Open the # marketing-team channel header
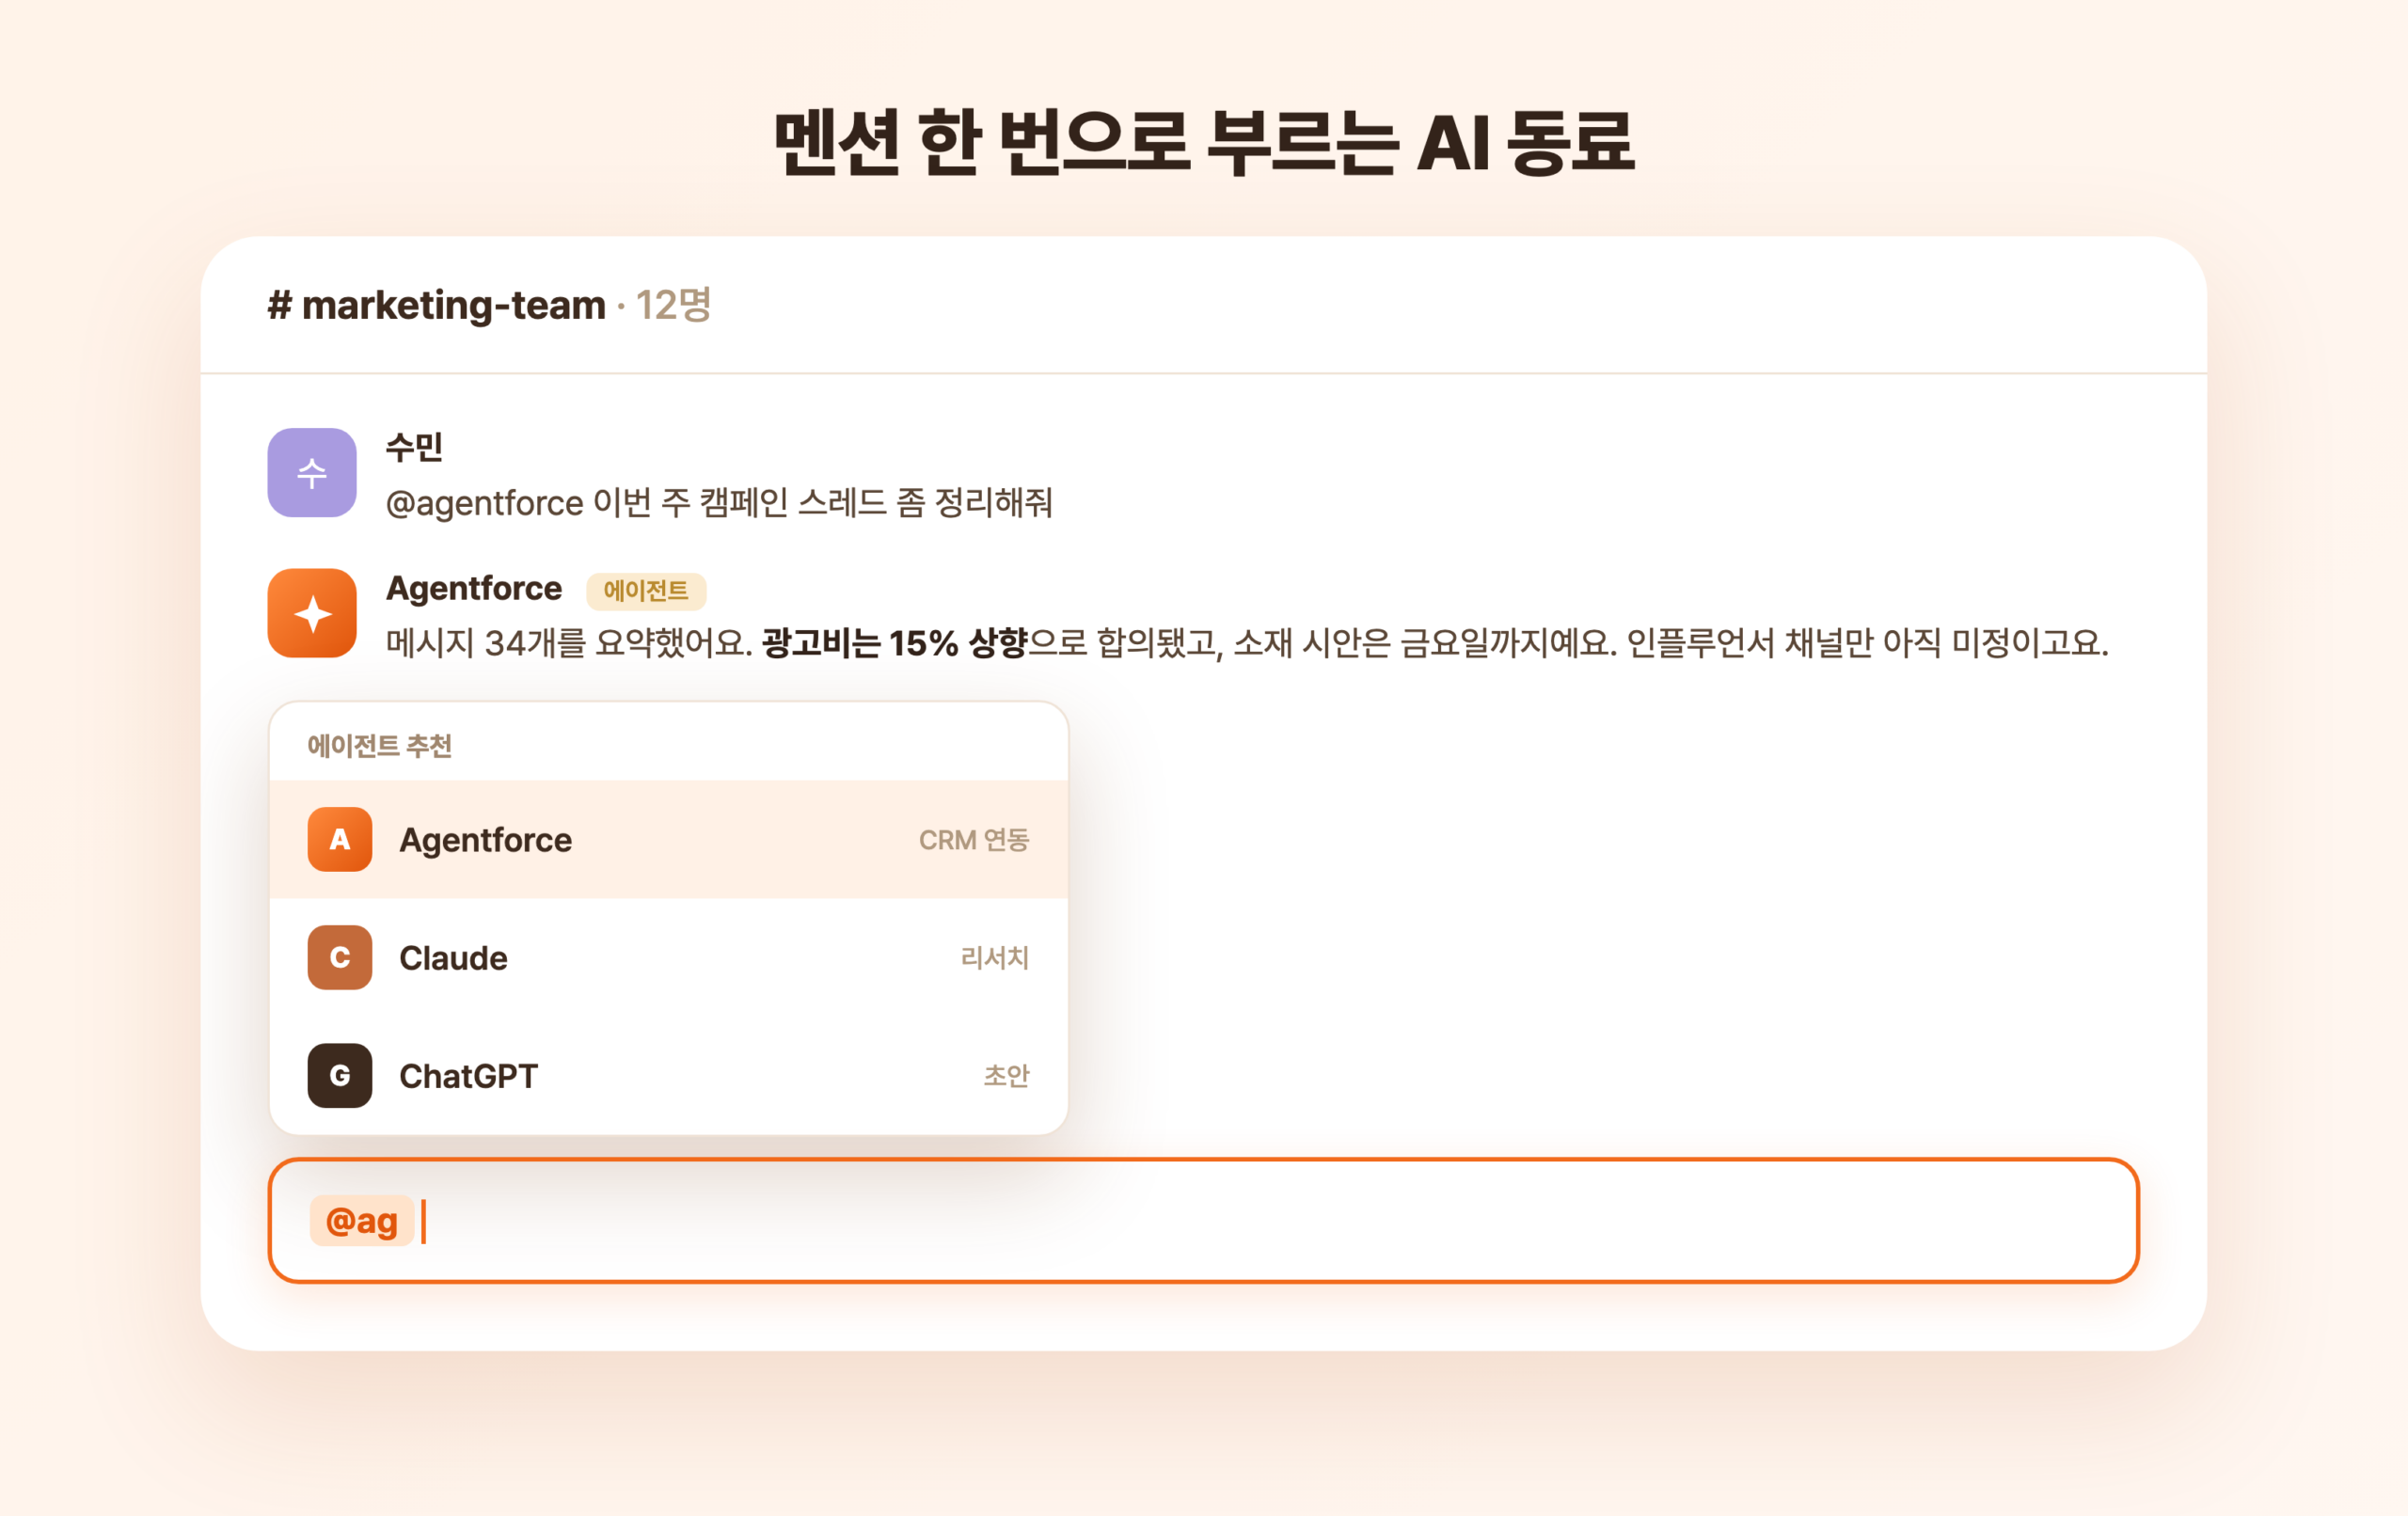Image resolution: width=2408 pixels, height=1516 pixels. click(x=437, y=305)
